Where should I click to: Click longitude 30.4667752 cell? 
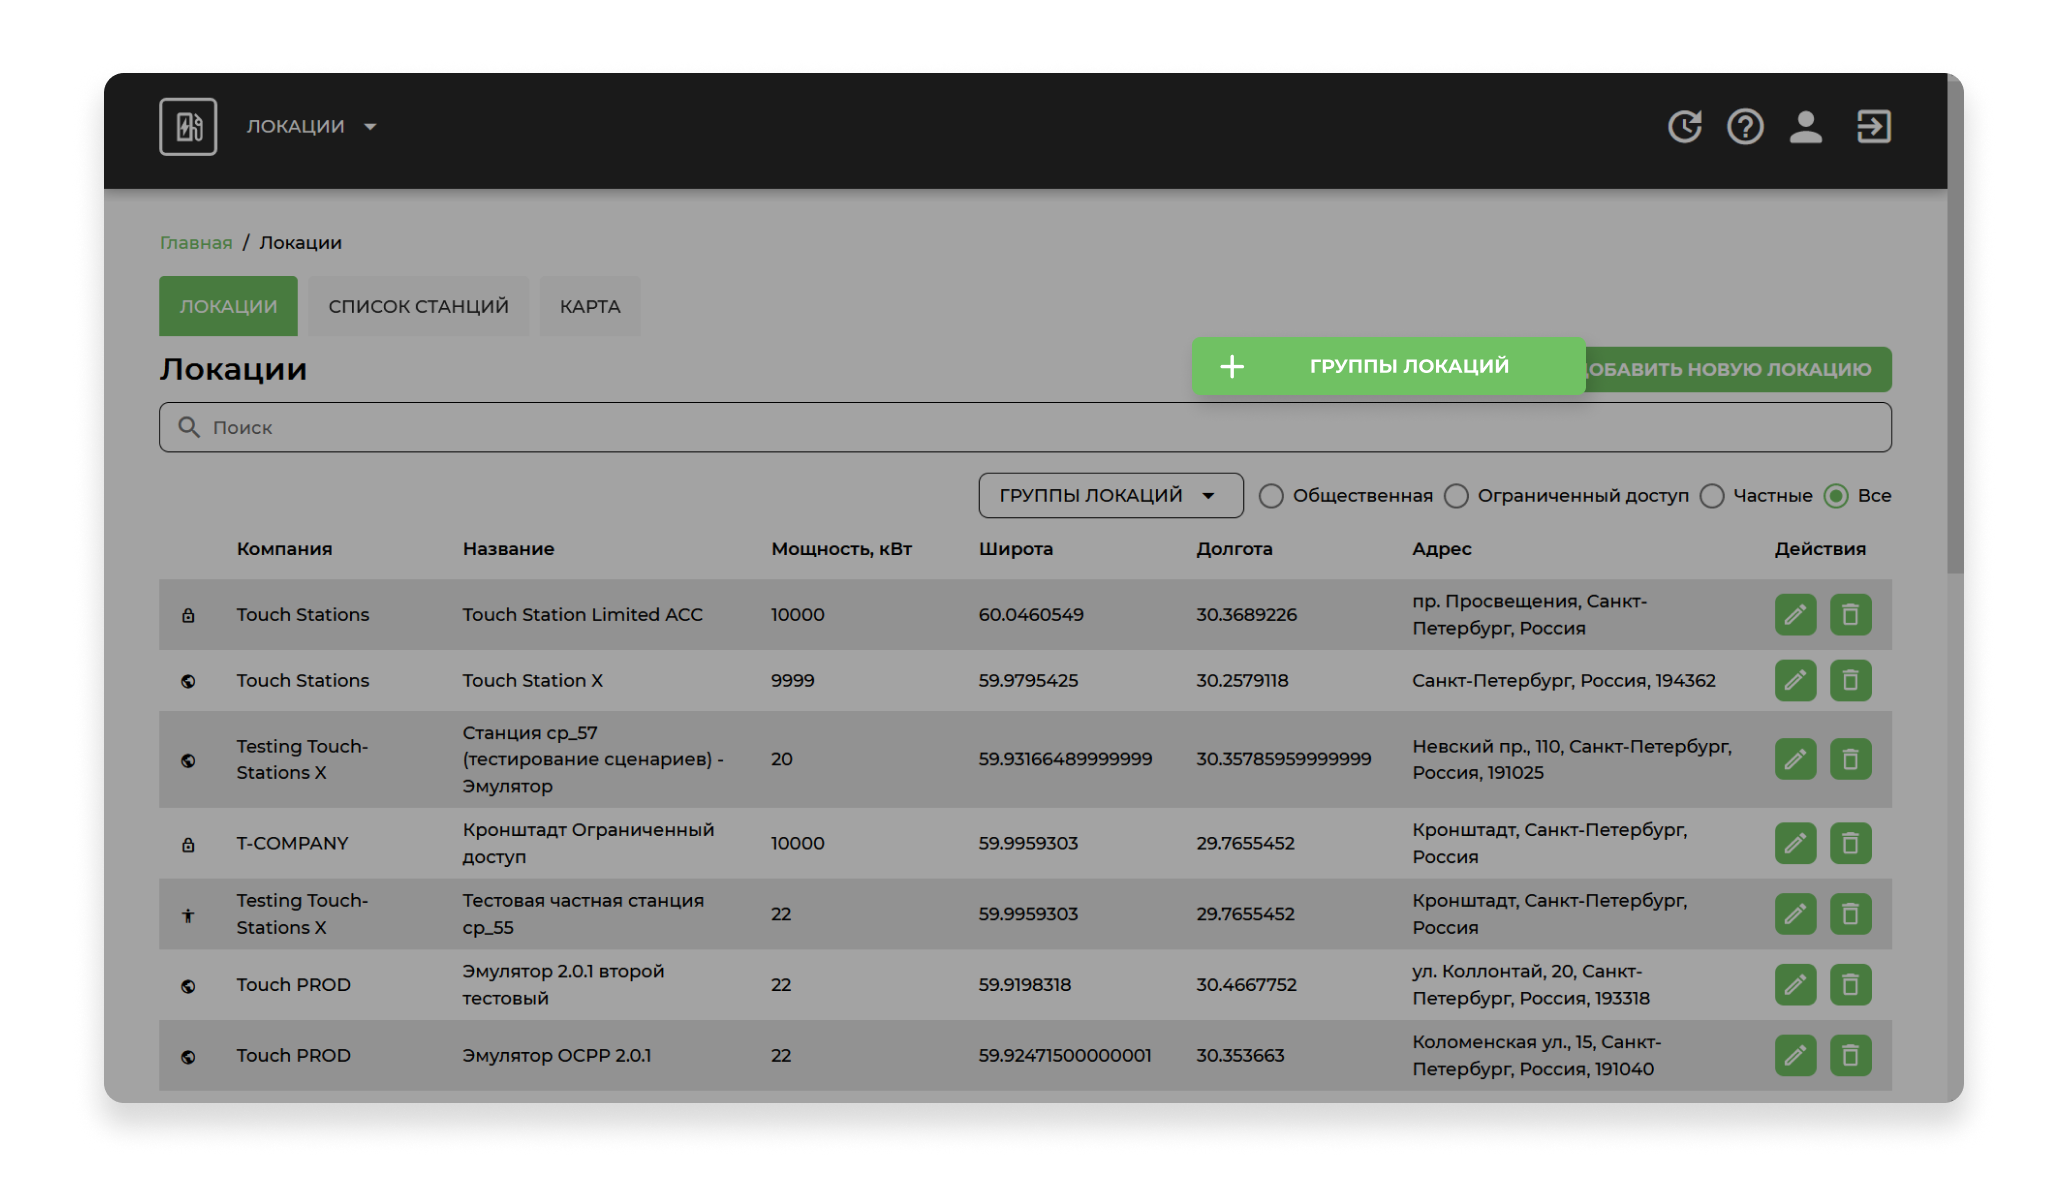(1246, 985)
